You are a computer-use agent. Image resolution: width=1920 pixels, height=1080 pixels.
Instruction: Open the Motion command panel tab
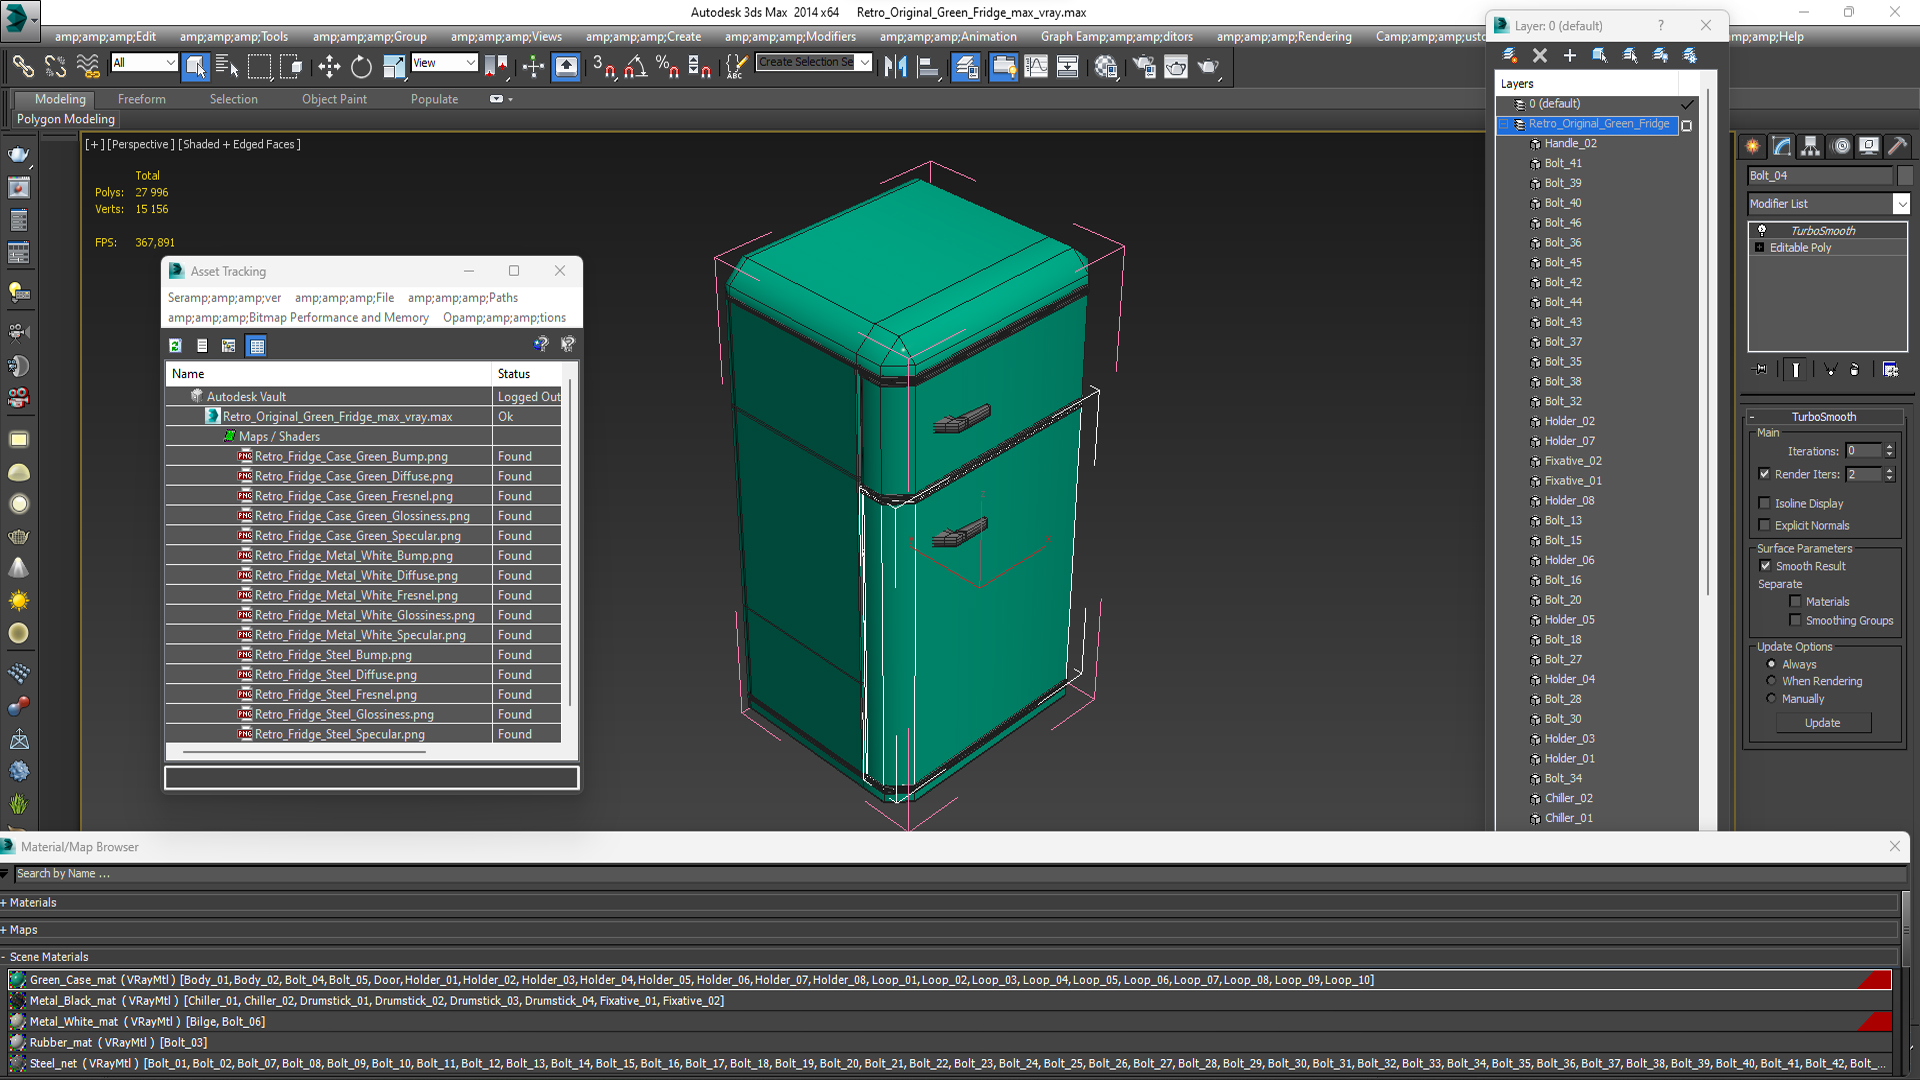click(1841, 147)
